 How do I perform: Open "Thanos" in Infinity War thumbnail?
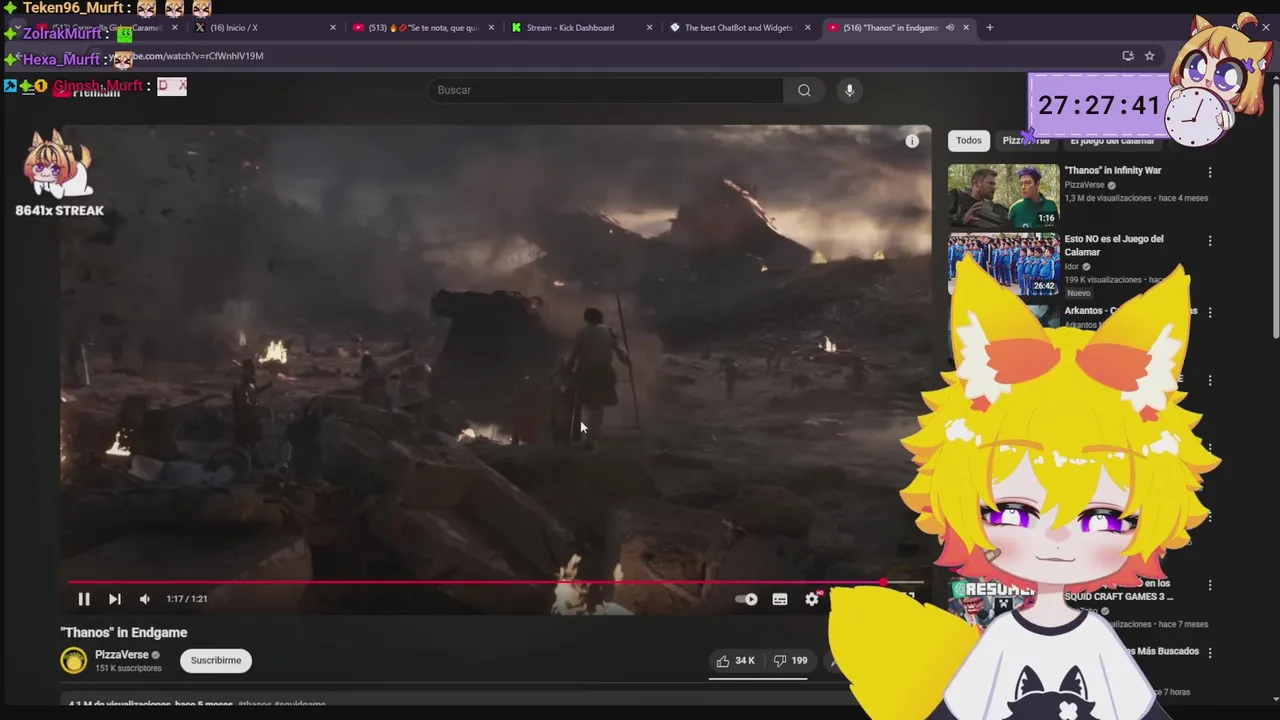[1003, 195]
